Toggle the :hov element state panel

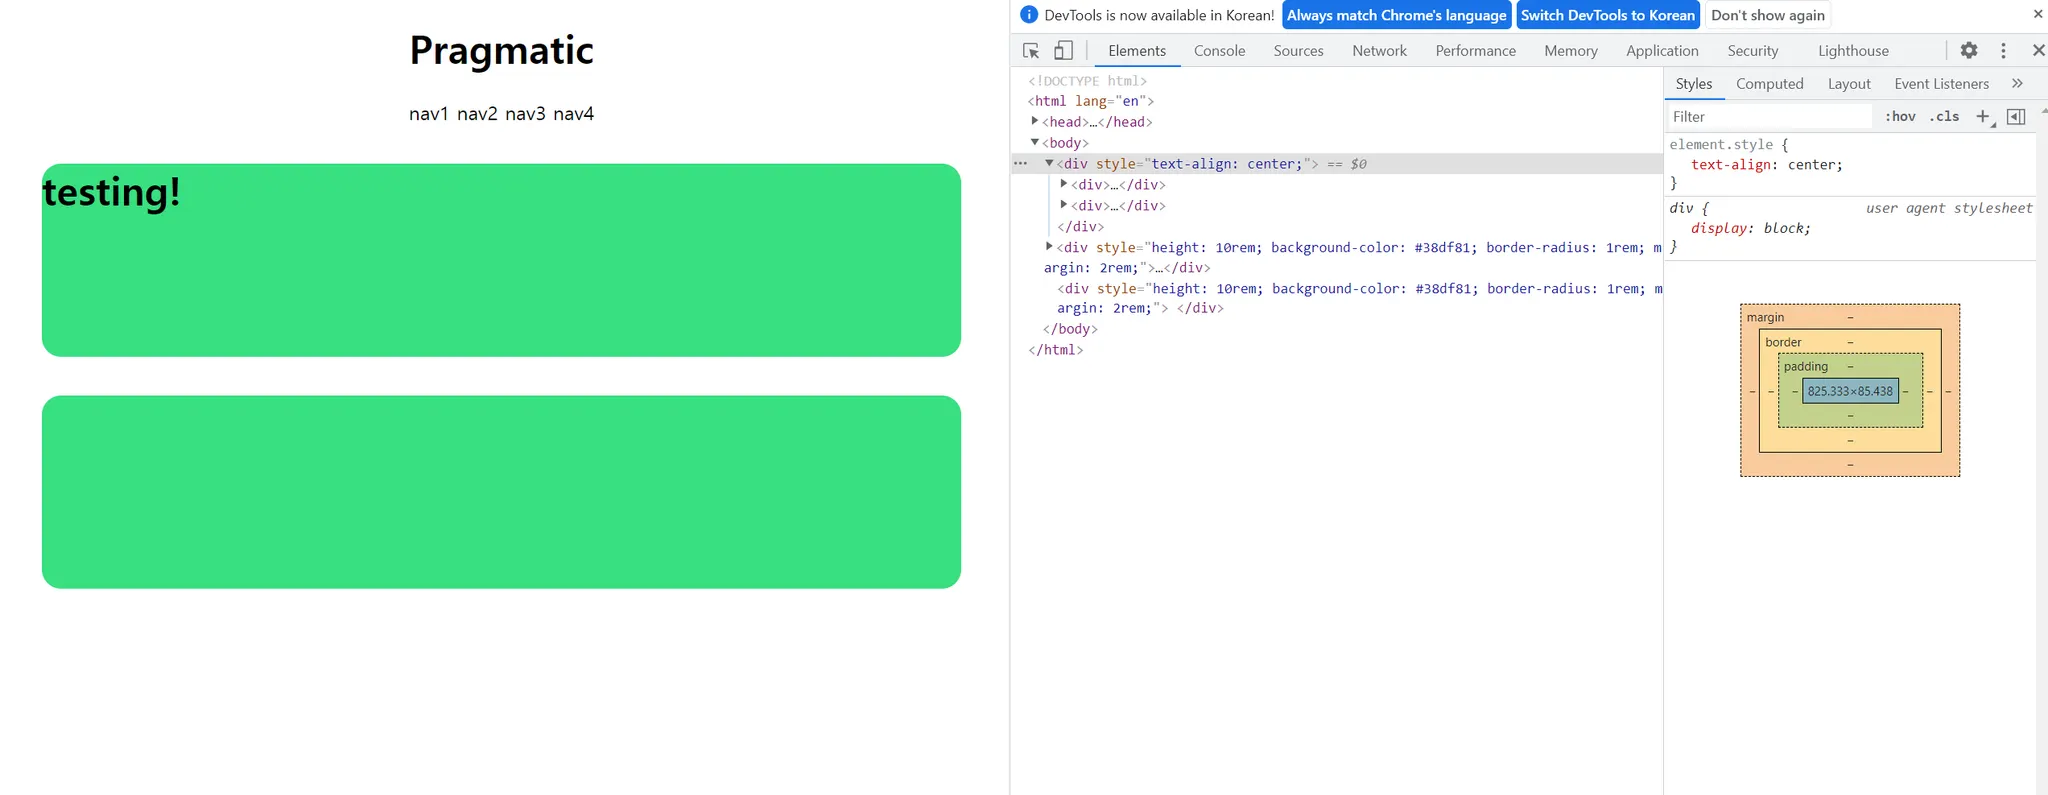point(1900,117)
